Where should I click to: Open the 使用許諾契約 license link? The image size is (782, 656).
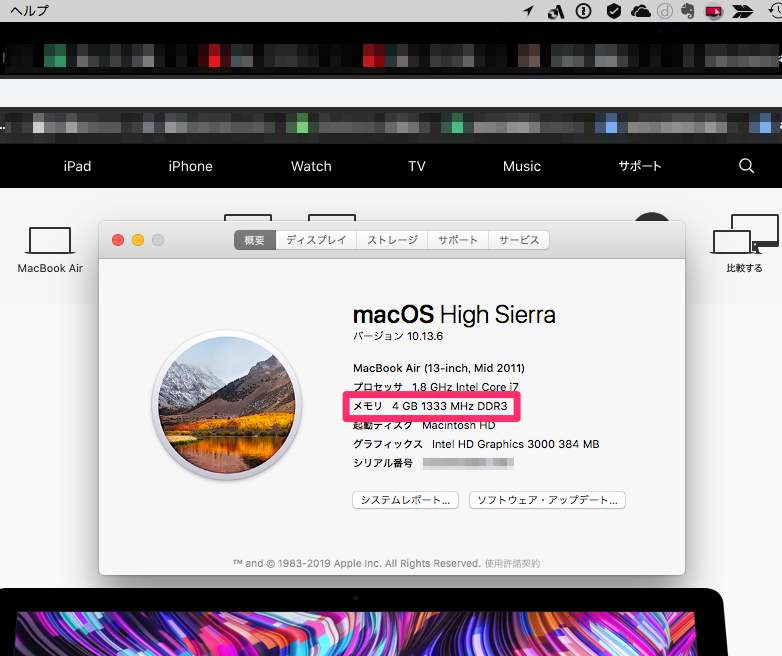(x=512, y=564)
